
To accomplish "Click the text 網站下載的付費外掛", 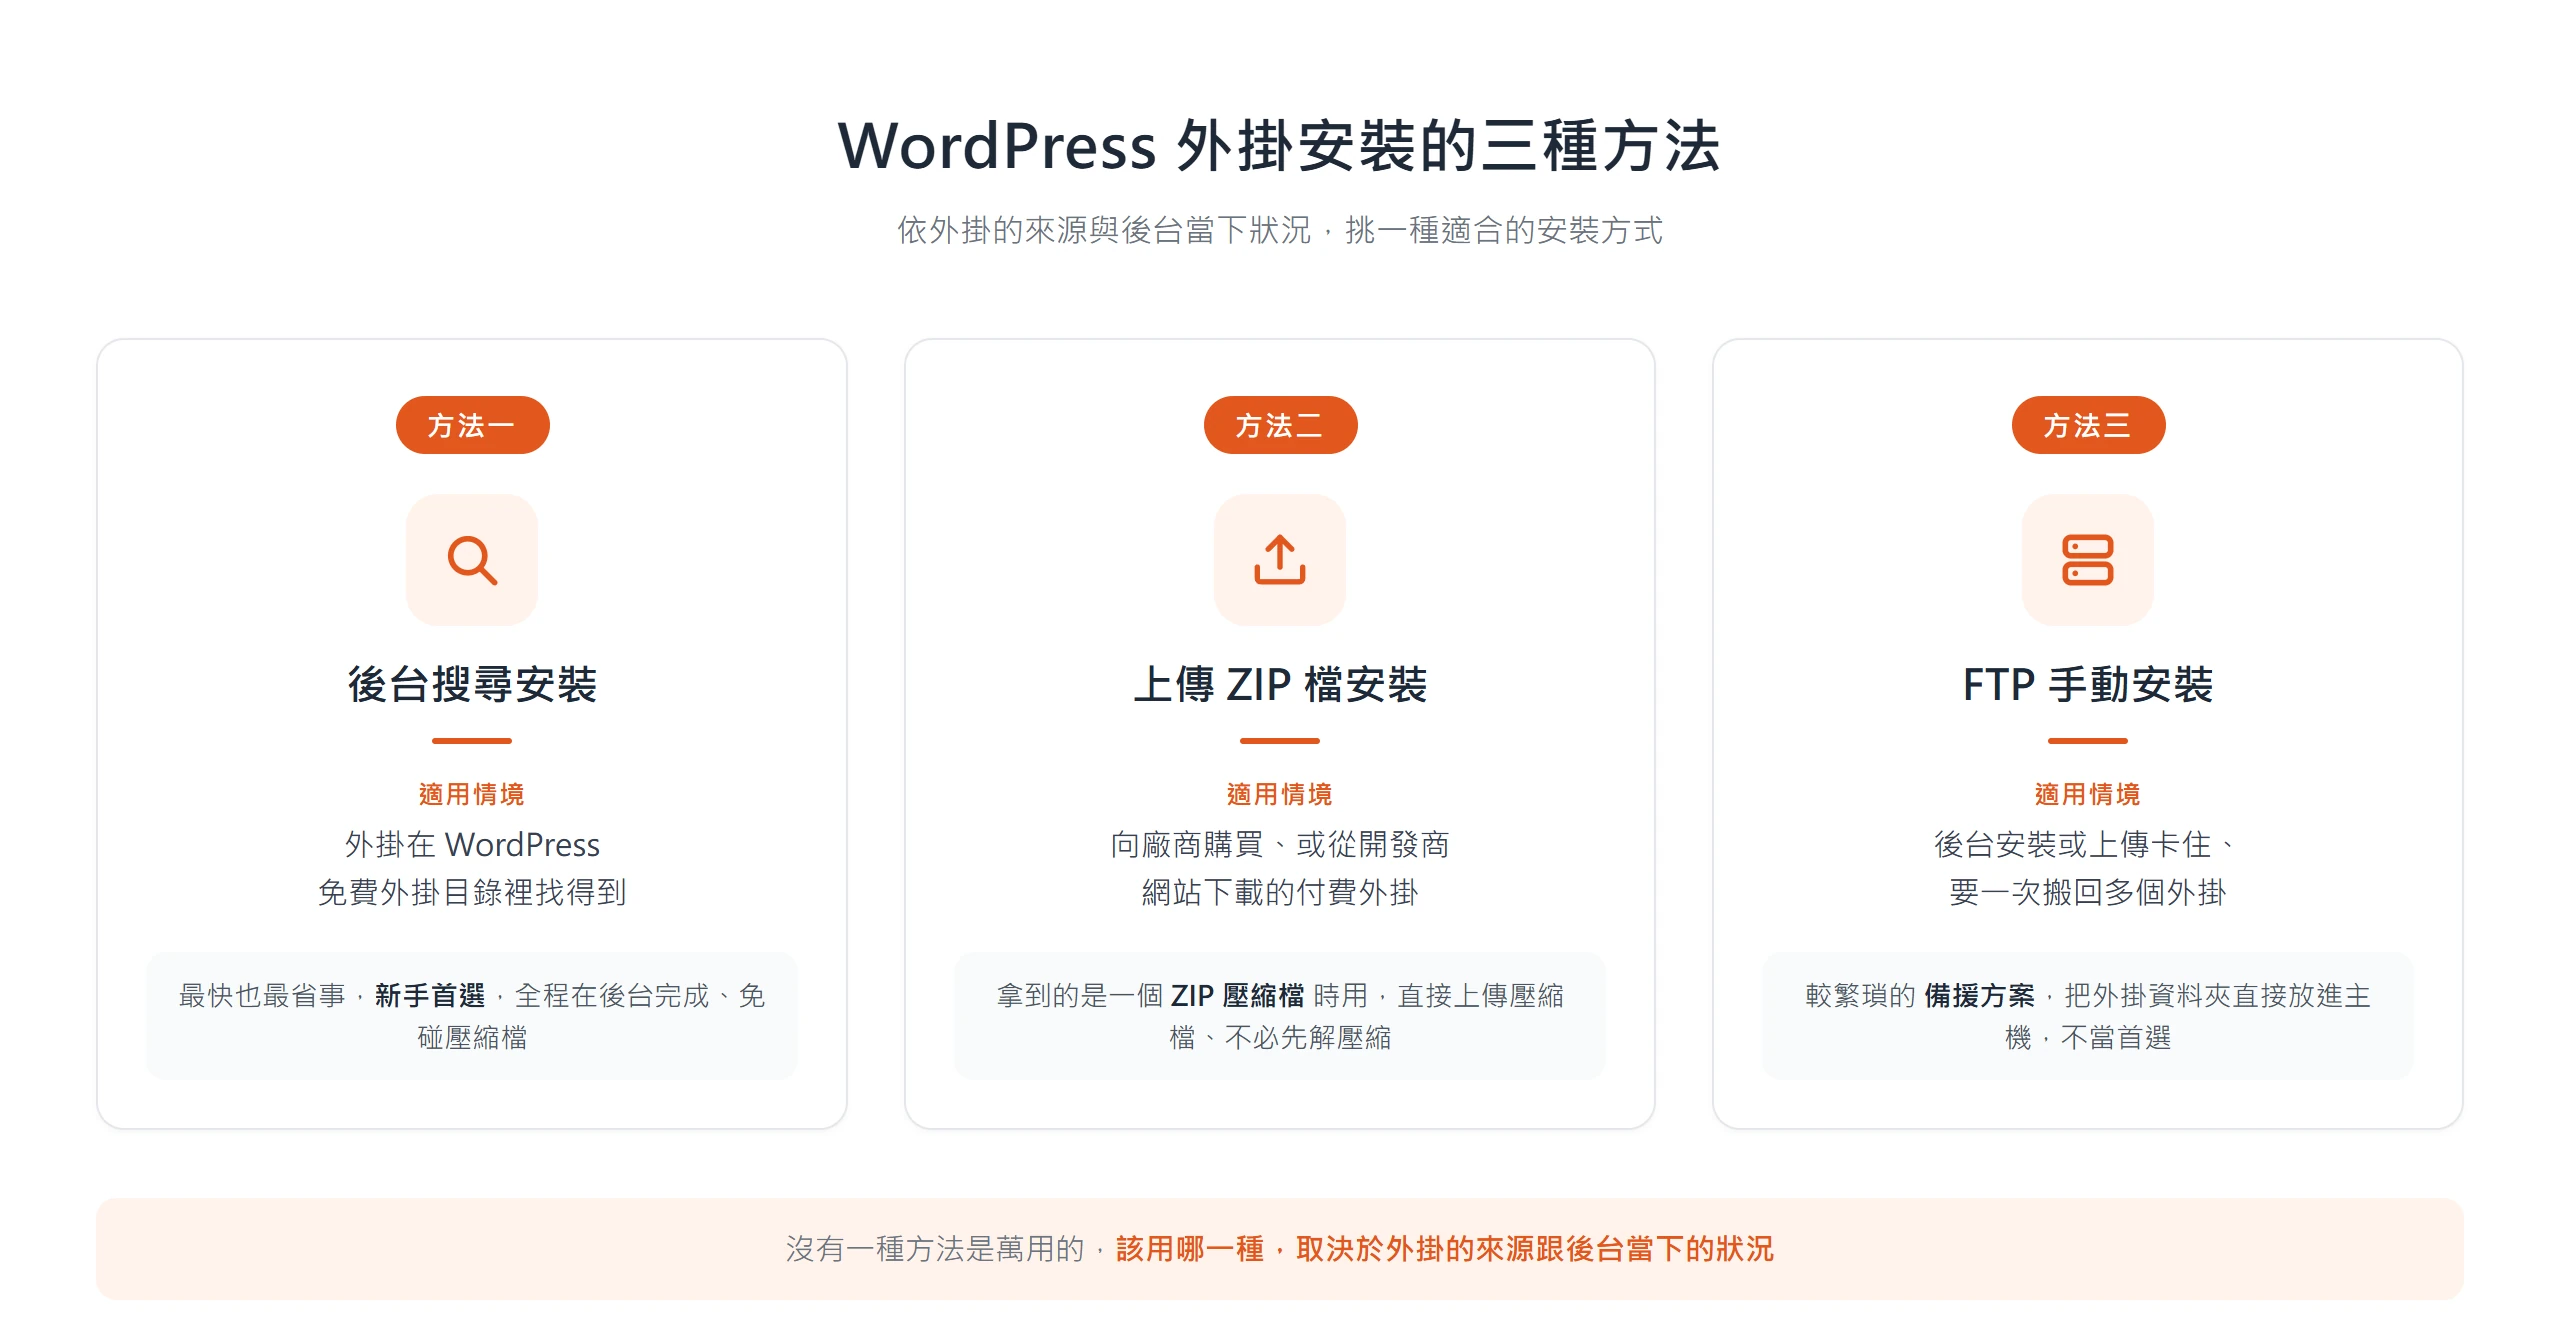I will [1280, 892].
